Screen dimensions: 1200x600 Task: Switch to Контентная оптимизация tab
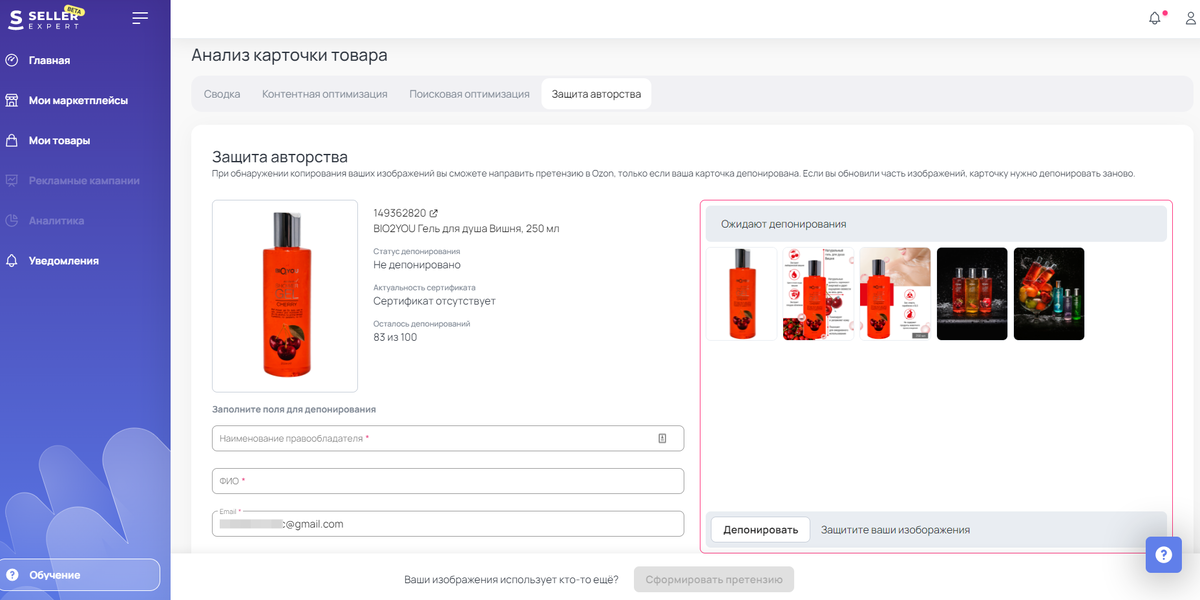[x=325, y=94]
